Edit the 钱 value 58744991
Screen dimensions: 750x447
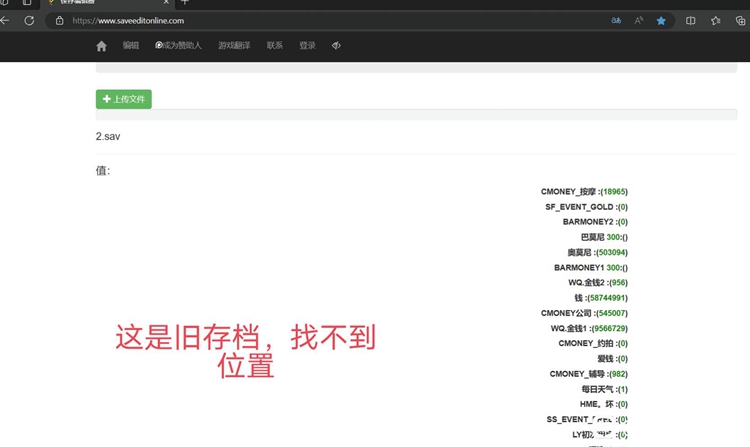coord(607,298)
